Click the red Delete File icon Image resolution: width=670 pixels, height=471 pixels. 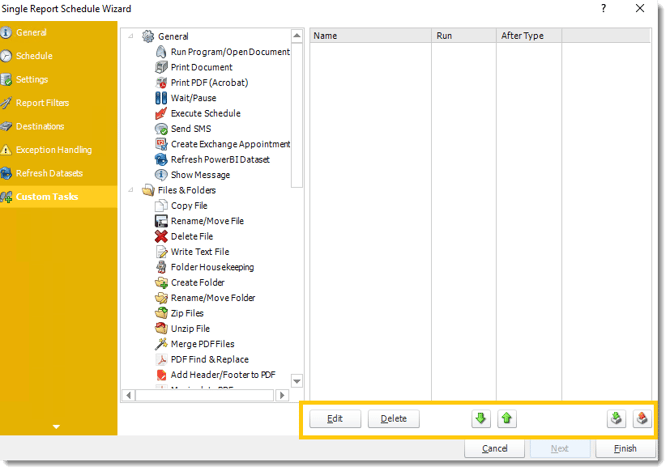[161, 237]
